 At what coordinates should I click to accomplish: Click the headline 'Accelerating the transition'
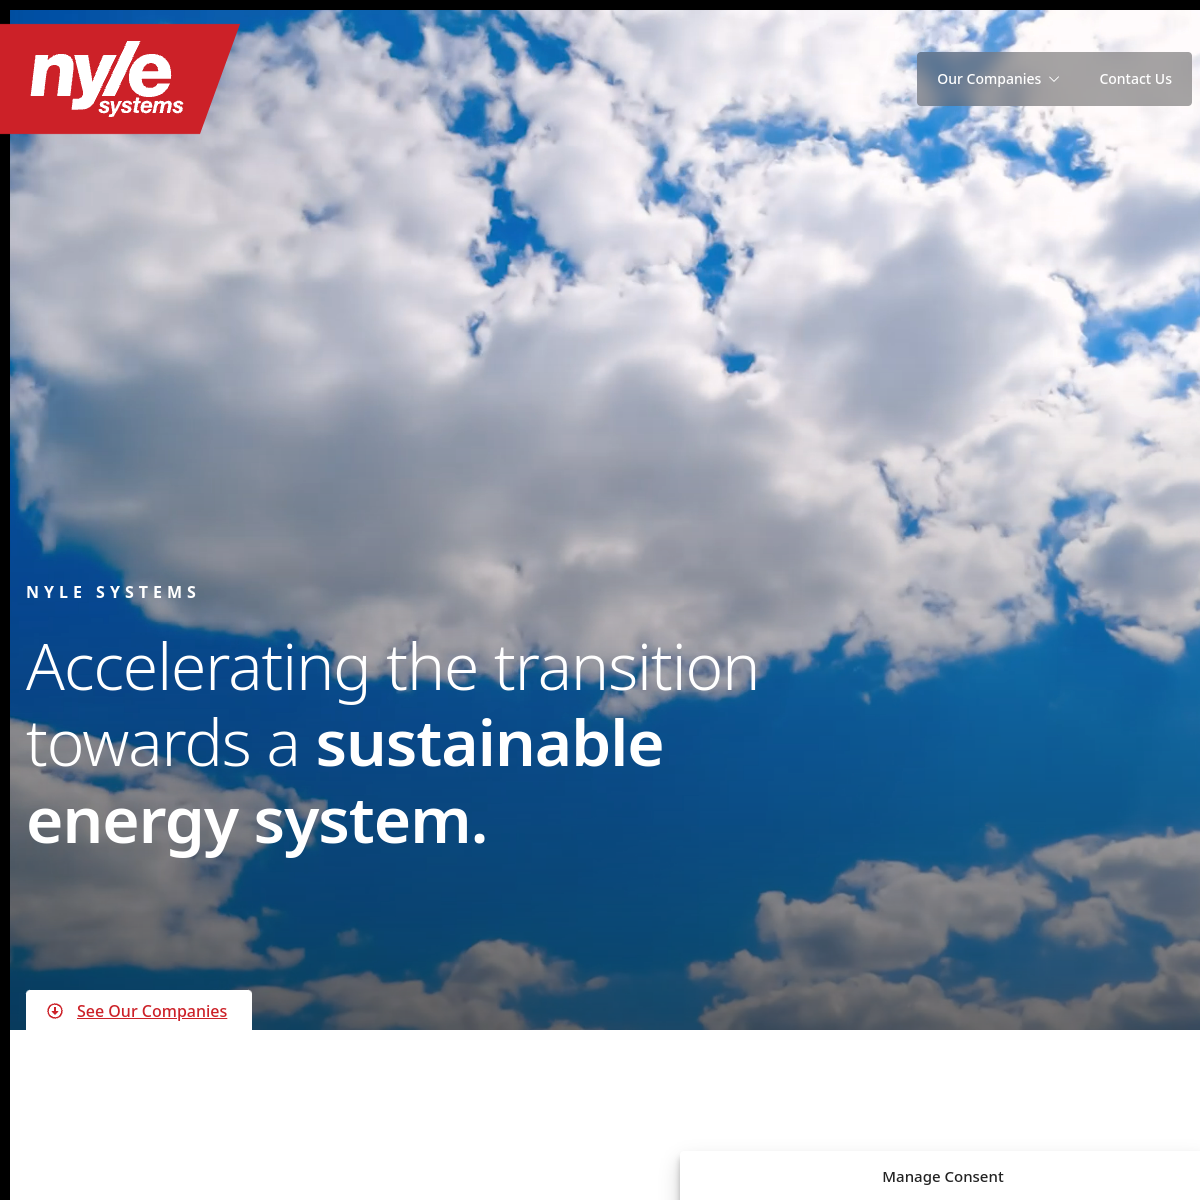pyautogui.click(x=392, y=668)
